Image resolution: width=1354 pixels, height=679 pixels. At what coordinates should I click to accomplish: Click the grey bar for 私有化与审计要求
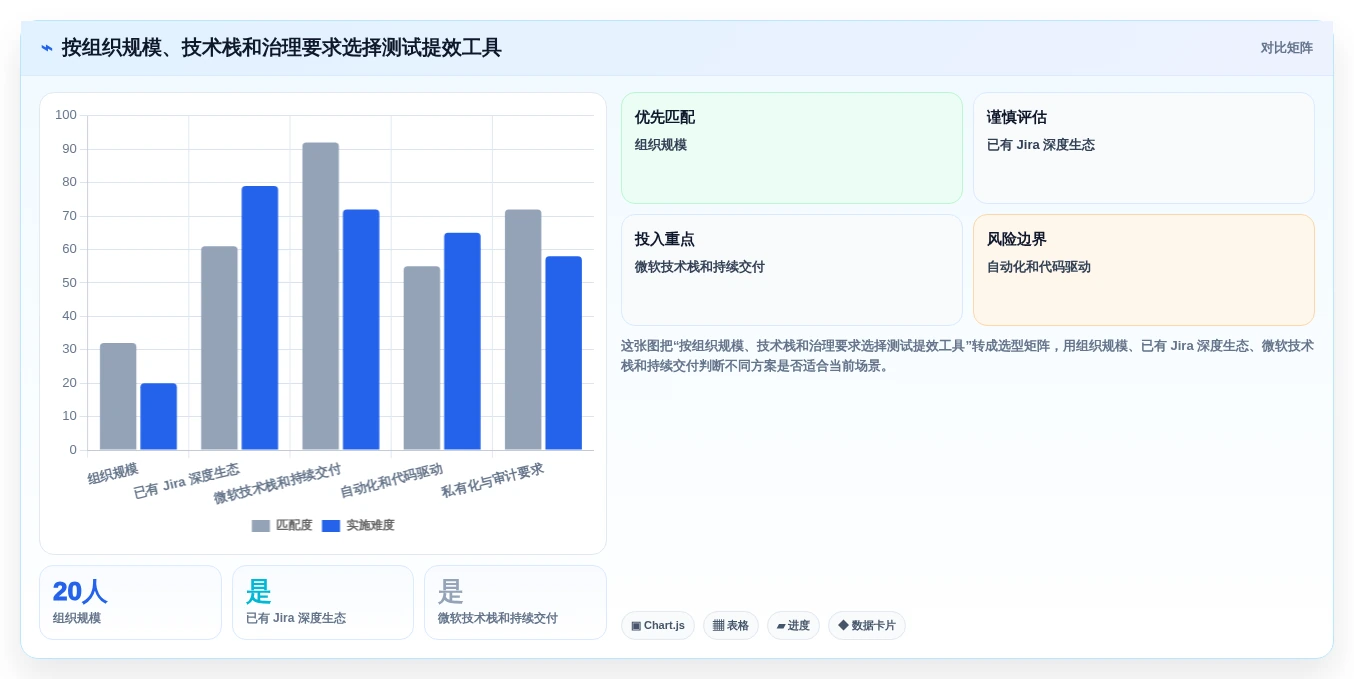coord(523,330)
